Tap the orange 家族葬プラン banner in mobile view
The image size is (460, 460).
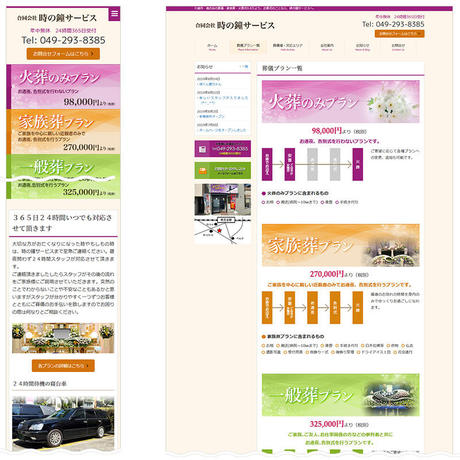point(63,132)
